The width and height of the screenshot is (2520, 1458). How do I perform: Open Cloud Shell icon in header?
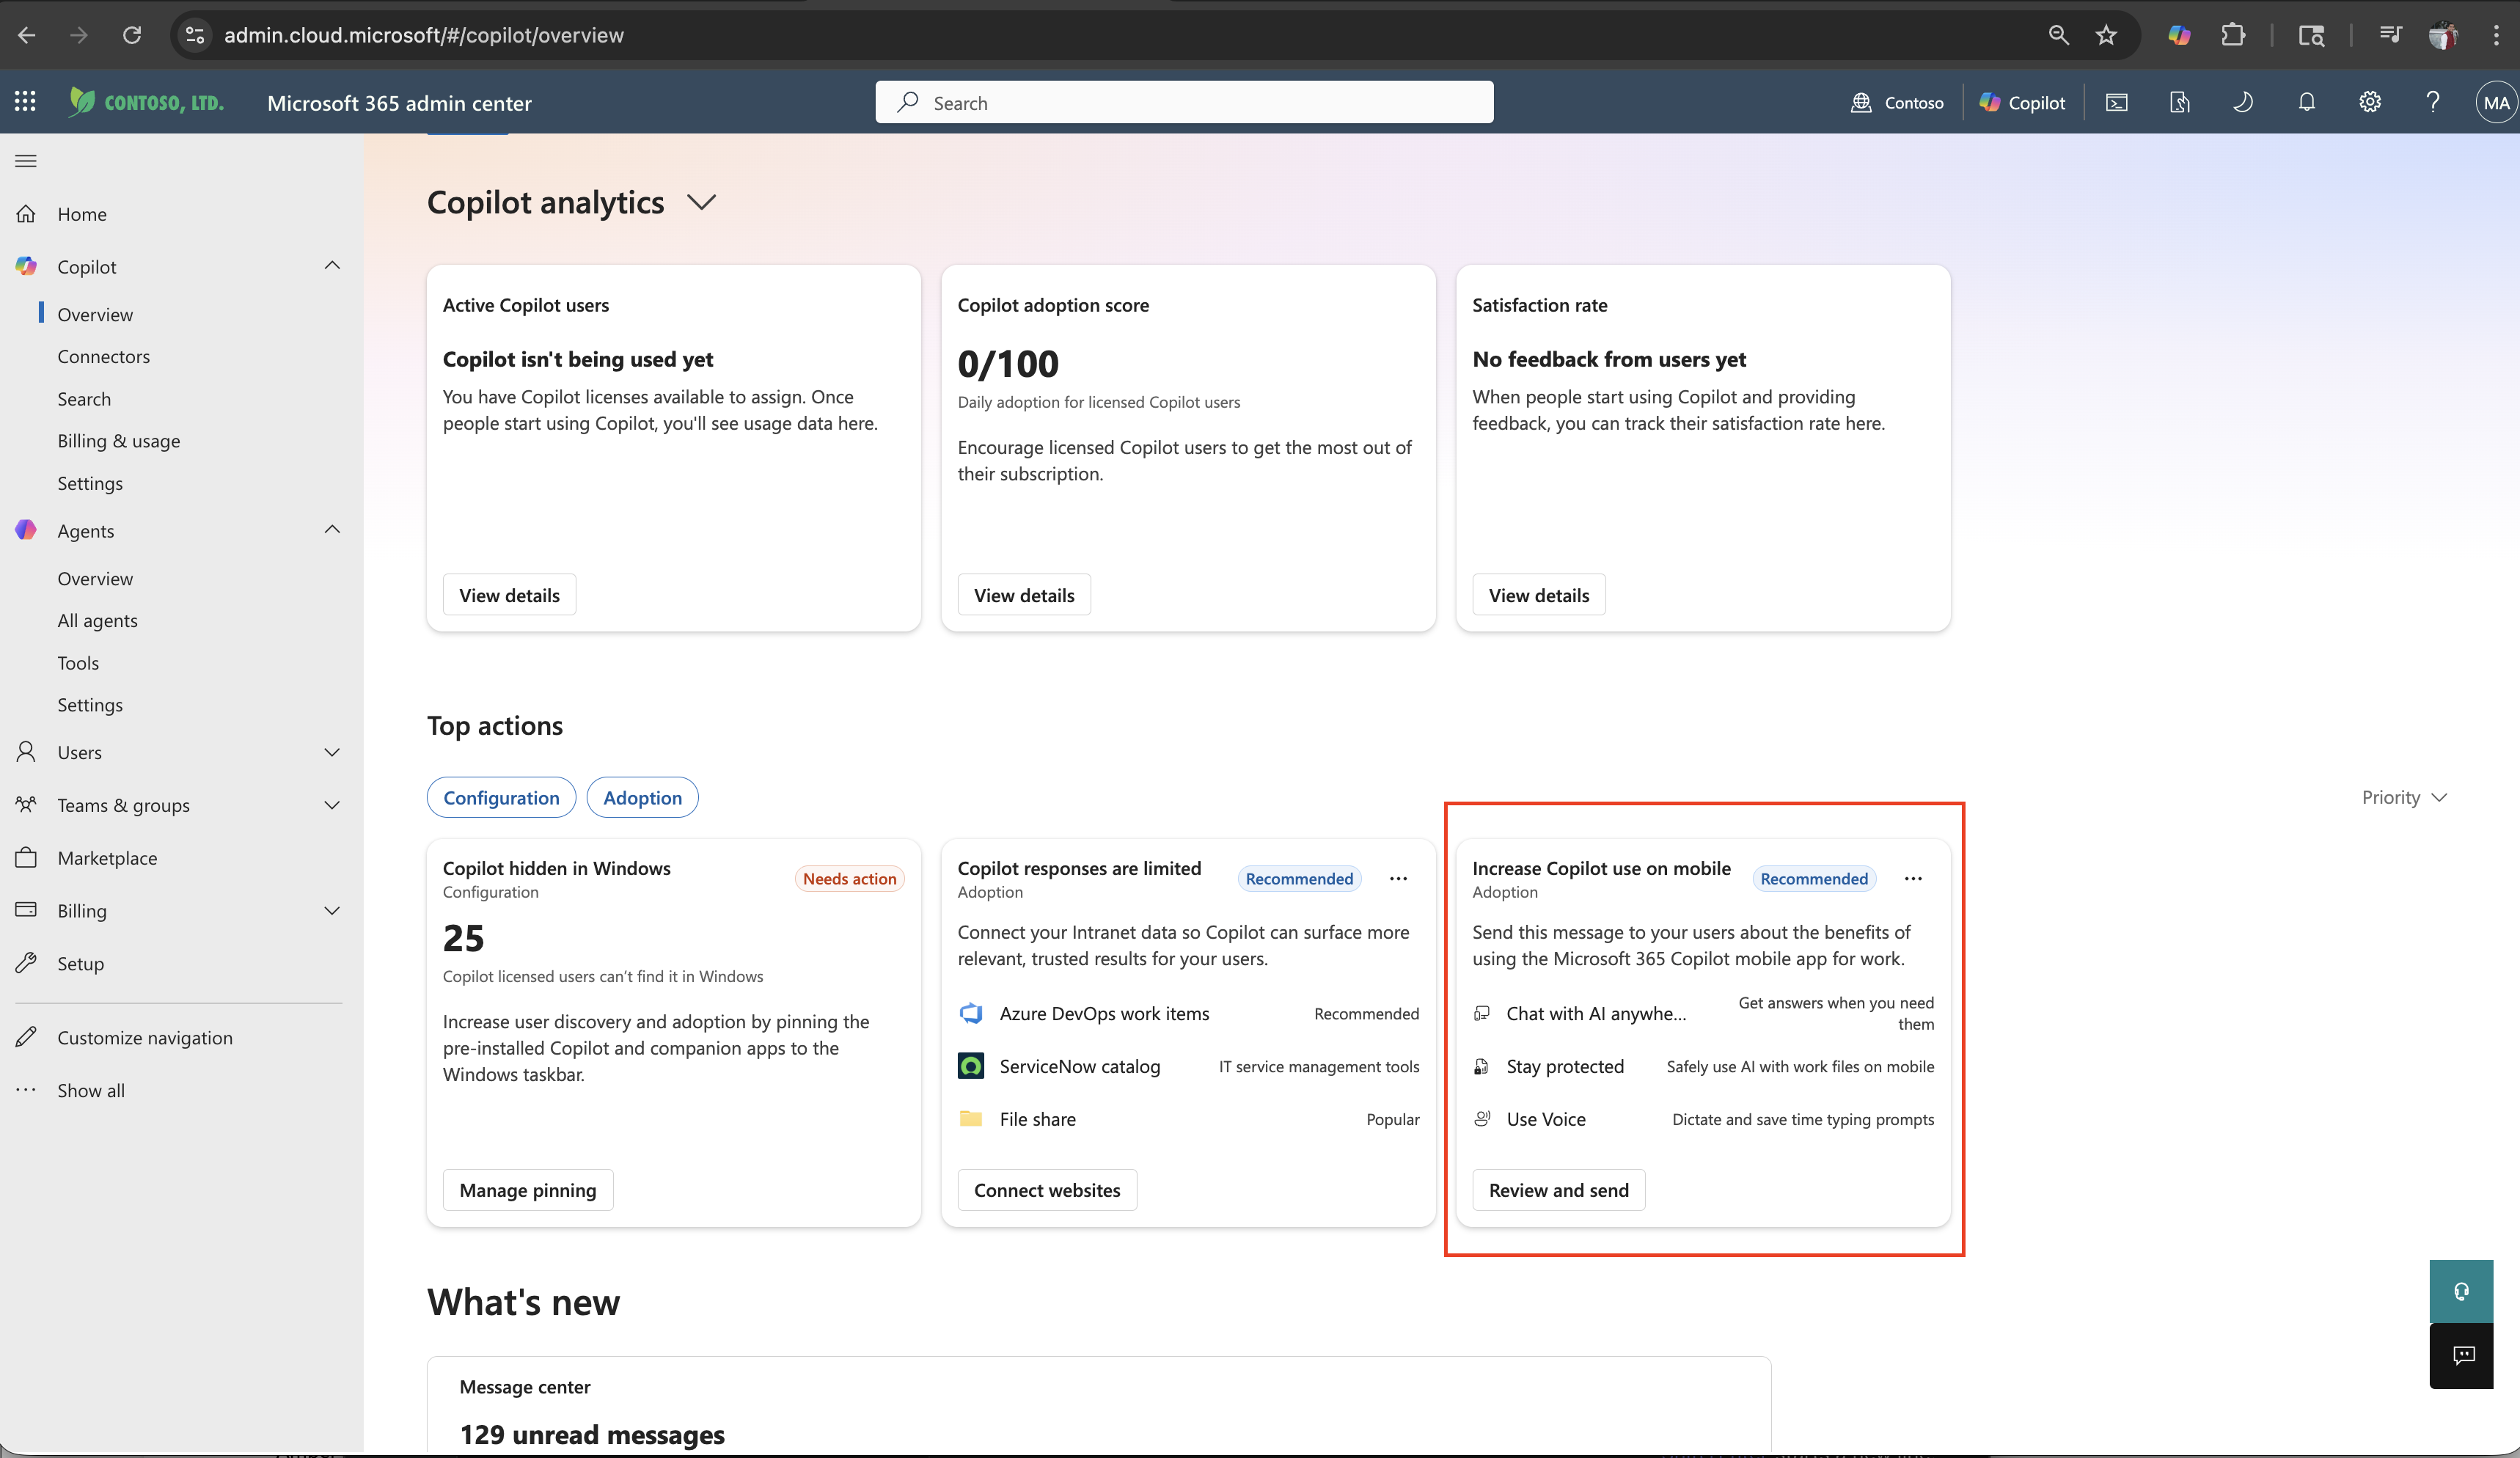click(x=2116, y=102)
